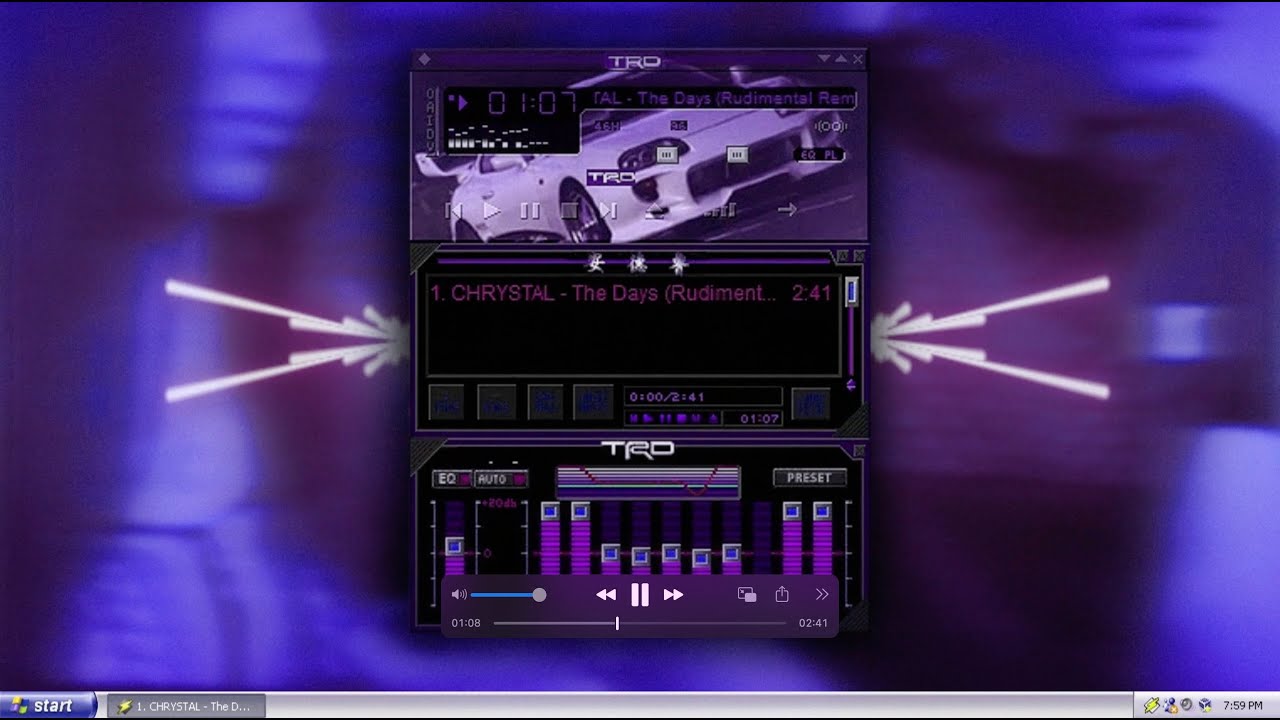The width and height of the screenshot is (1280, 720).
Task: Pause playback in the overlay video controls
Action: pos(640,595)
